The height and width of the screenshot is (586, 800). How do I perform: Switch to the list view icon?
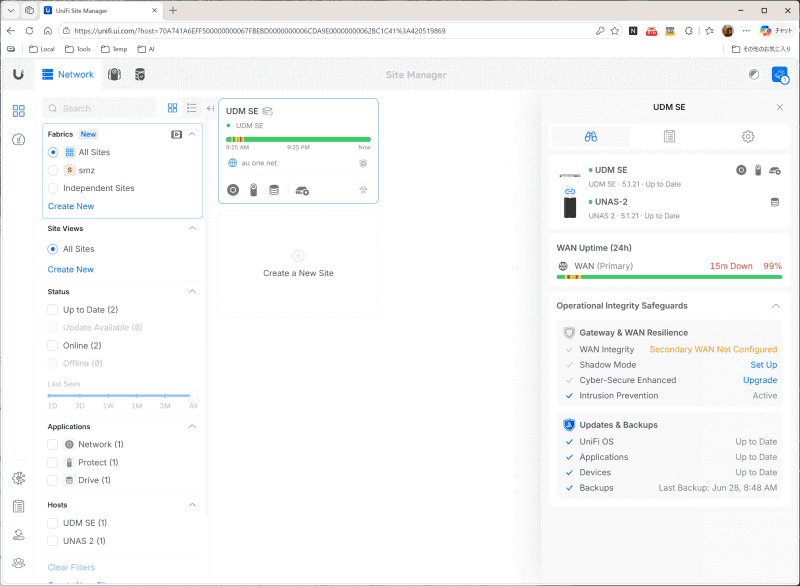192,108
